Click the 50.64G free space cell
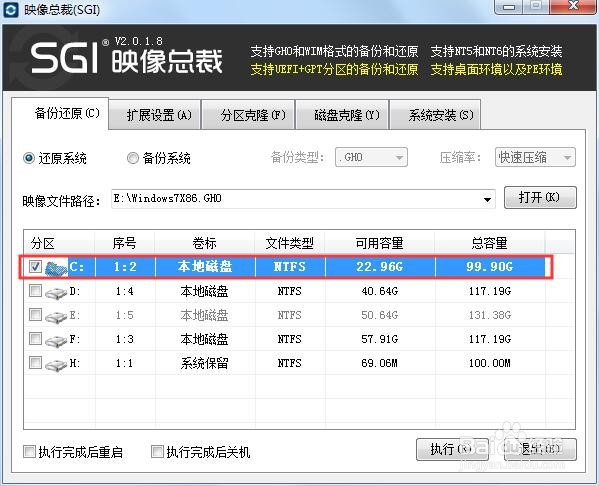 click(380, 315)
